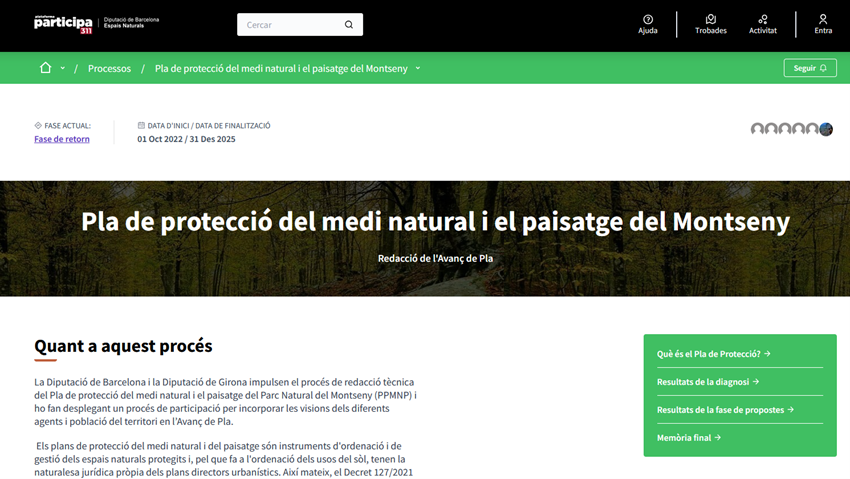Click the leftmost participant avatar

pos(757,129)
